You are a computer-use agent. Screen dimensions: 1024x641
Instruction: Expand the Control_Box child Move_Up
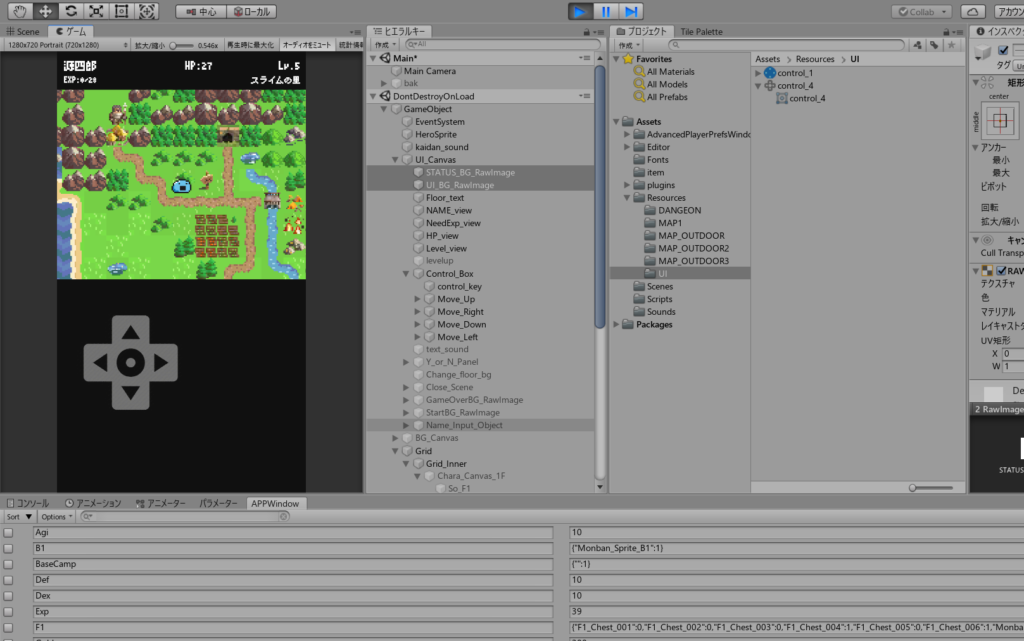[x=418, y=298]
